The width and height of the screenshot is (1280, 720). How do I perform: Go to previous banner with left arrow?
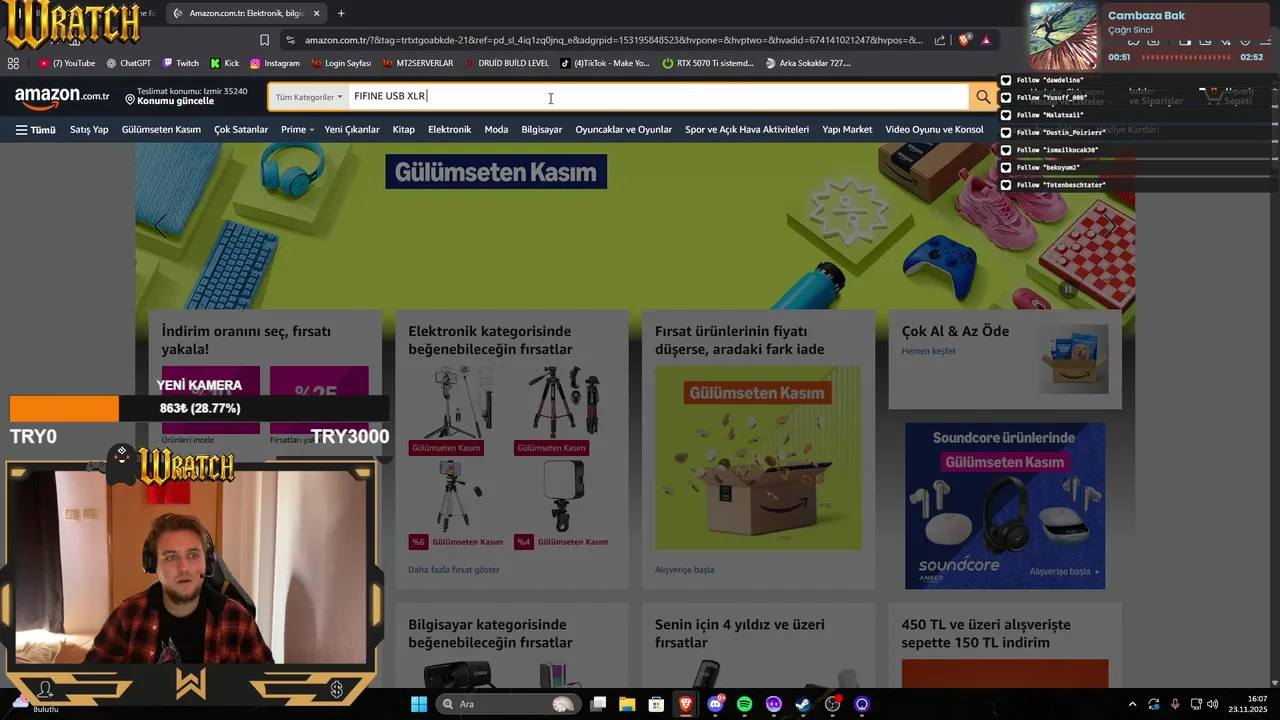pos(160,227)
